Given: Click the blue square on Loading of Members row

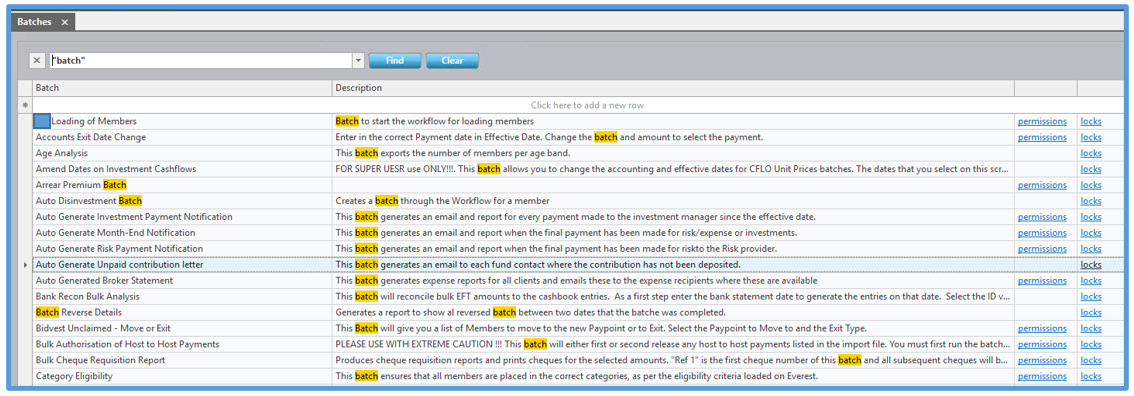Looking at the screenshot, I should point(43,121).
